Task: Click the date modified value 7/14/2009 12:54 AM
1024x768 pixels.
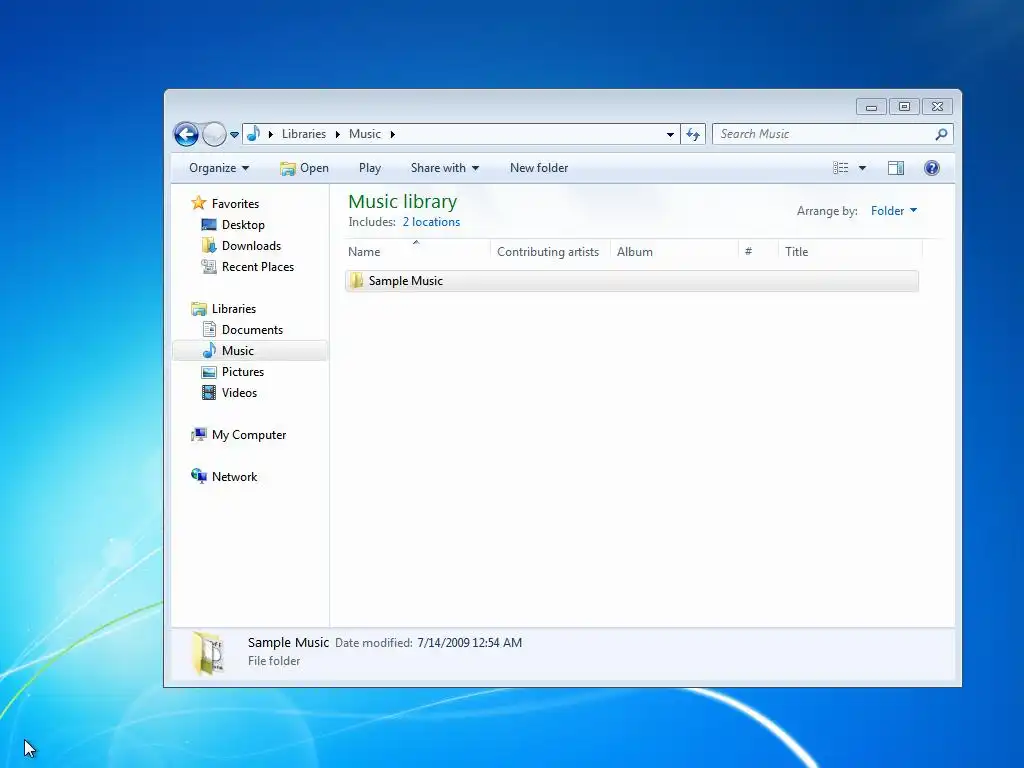Action: pos(470,643)
